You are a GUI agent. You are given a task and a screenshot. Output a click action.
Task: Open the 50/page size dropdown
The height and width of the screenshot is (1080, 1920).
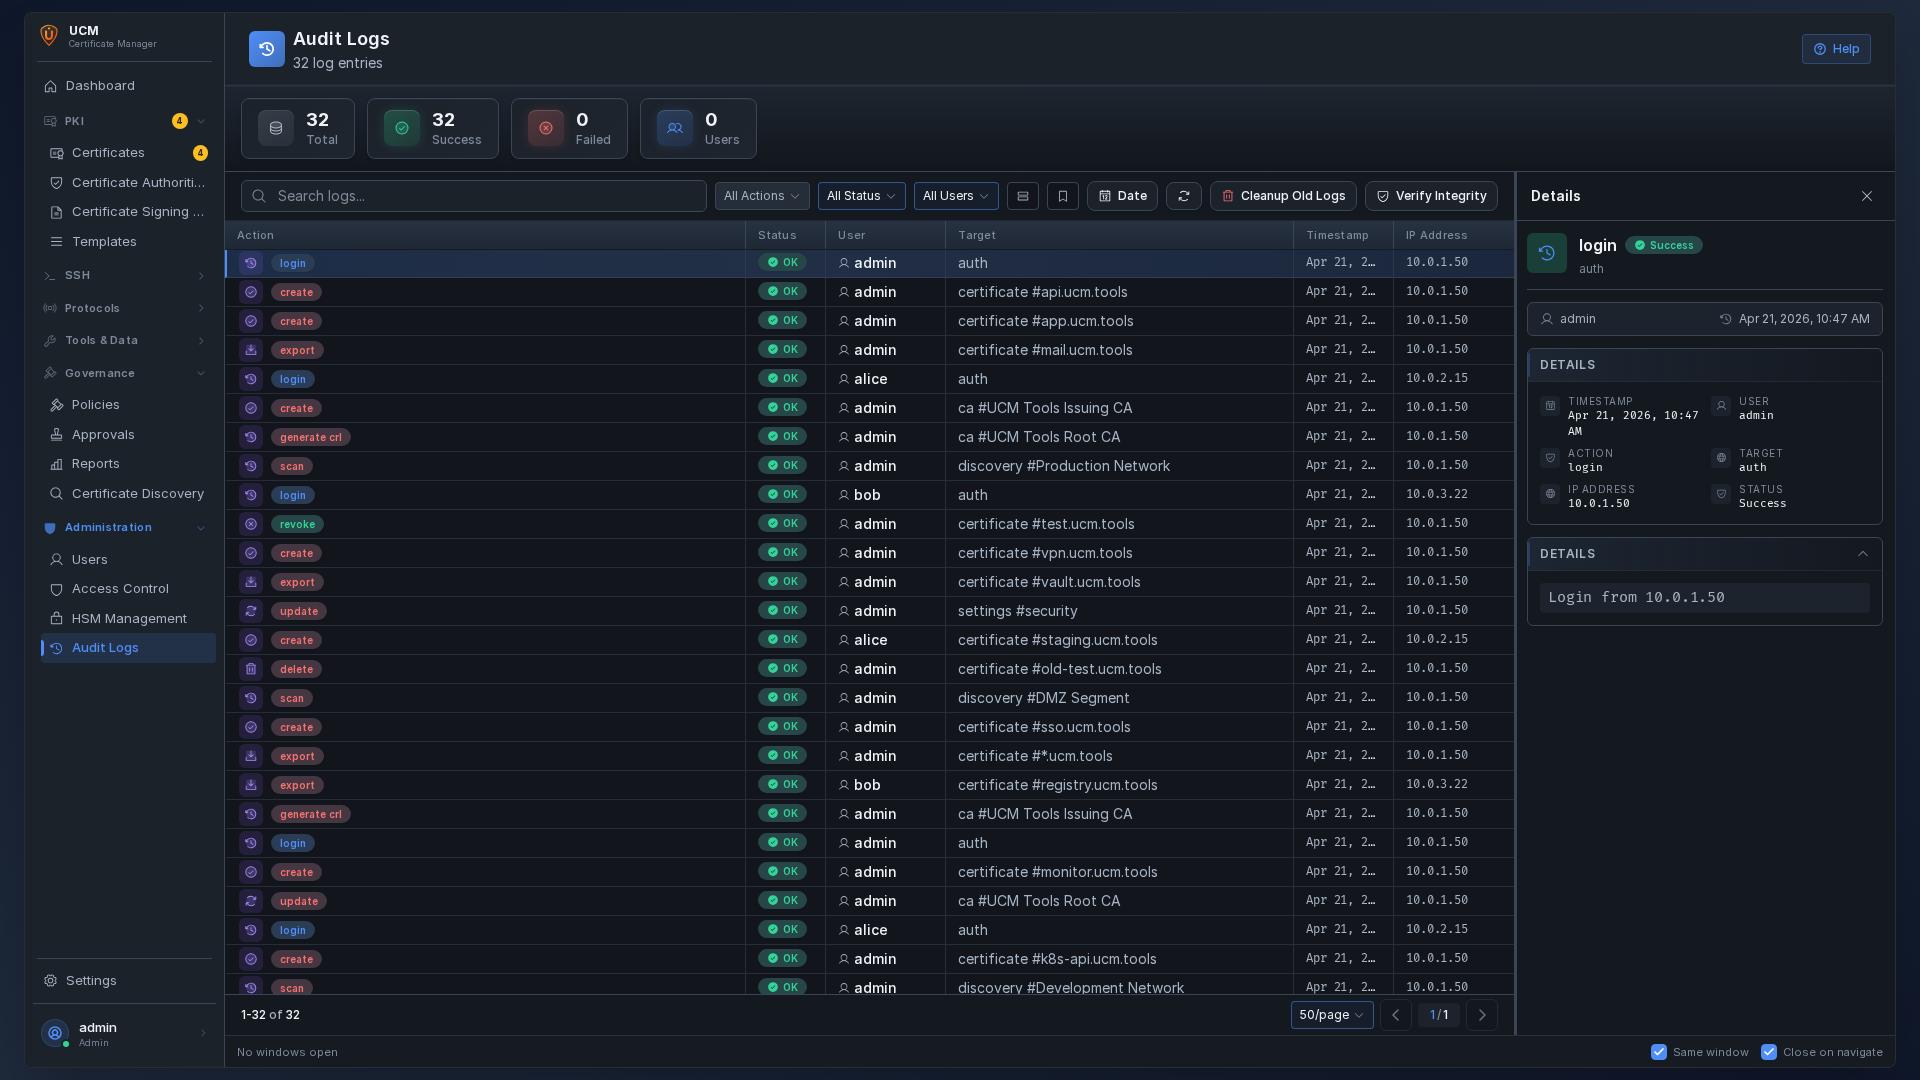(x=1332, y=1015)
